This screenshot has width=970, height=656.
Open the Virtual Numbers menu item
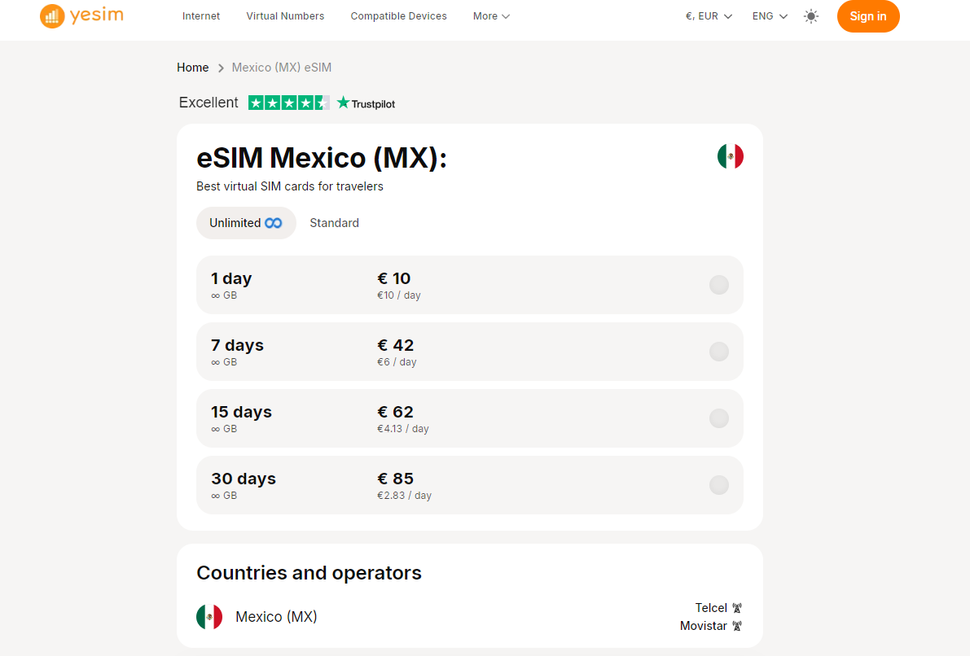284,16
